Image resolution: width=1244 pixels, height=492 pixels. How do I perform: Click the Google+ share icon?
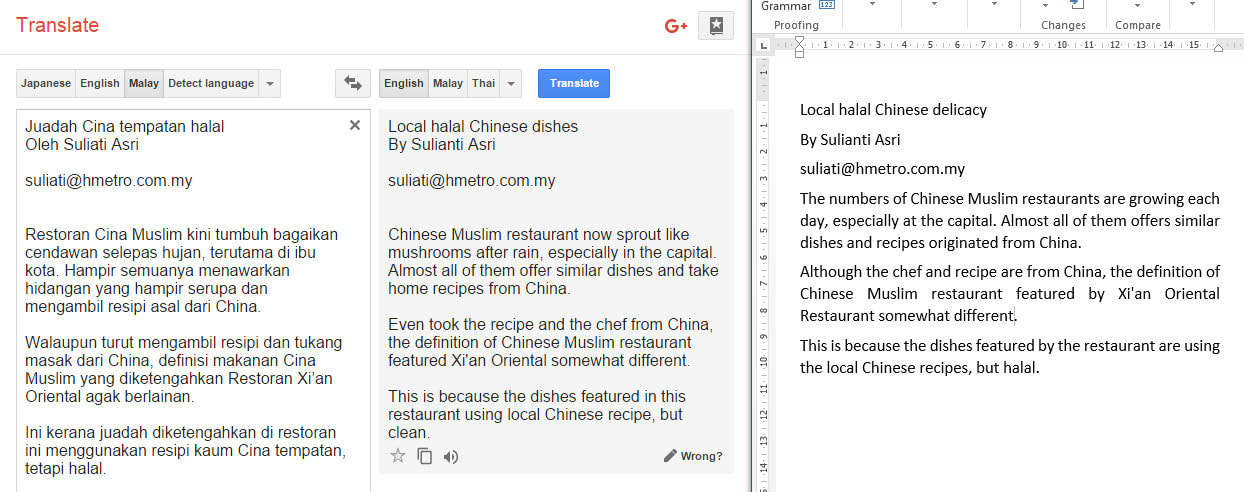(676, 26)
